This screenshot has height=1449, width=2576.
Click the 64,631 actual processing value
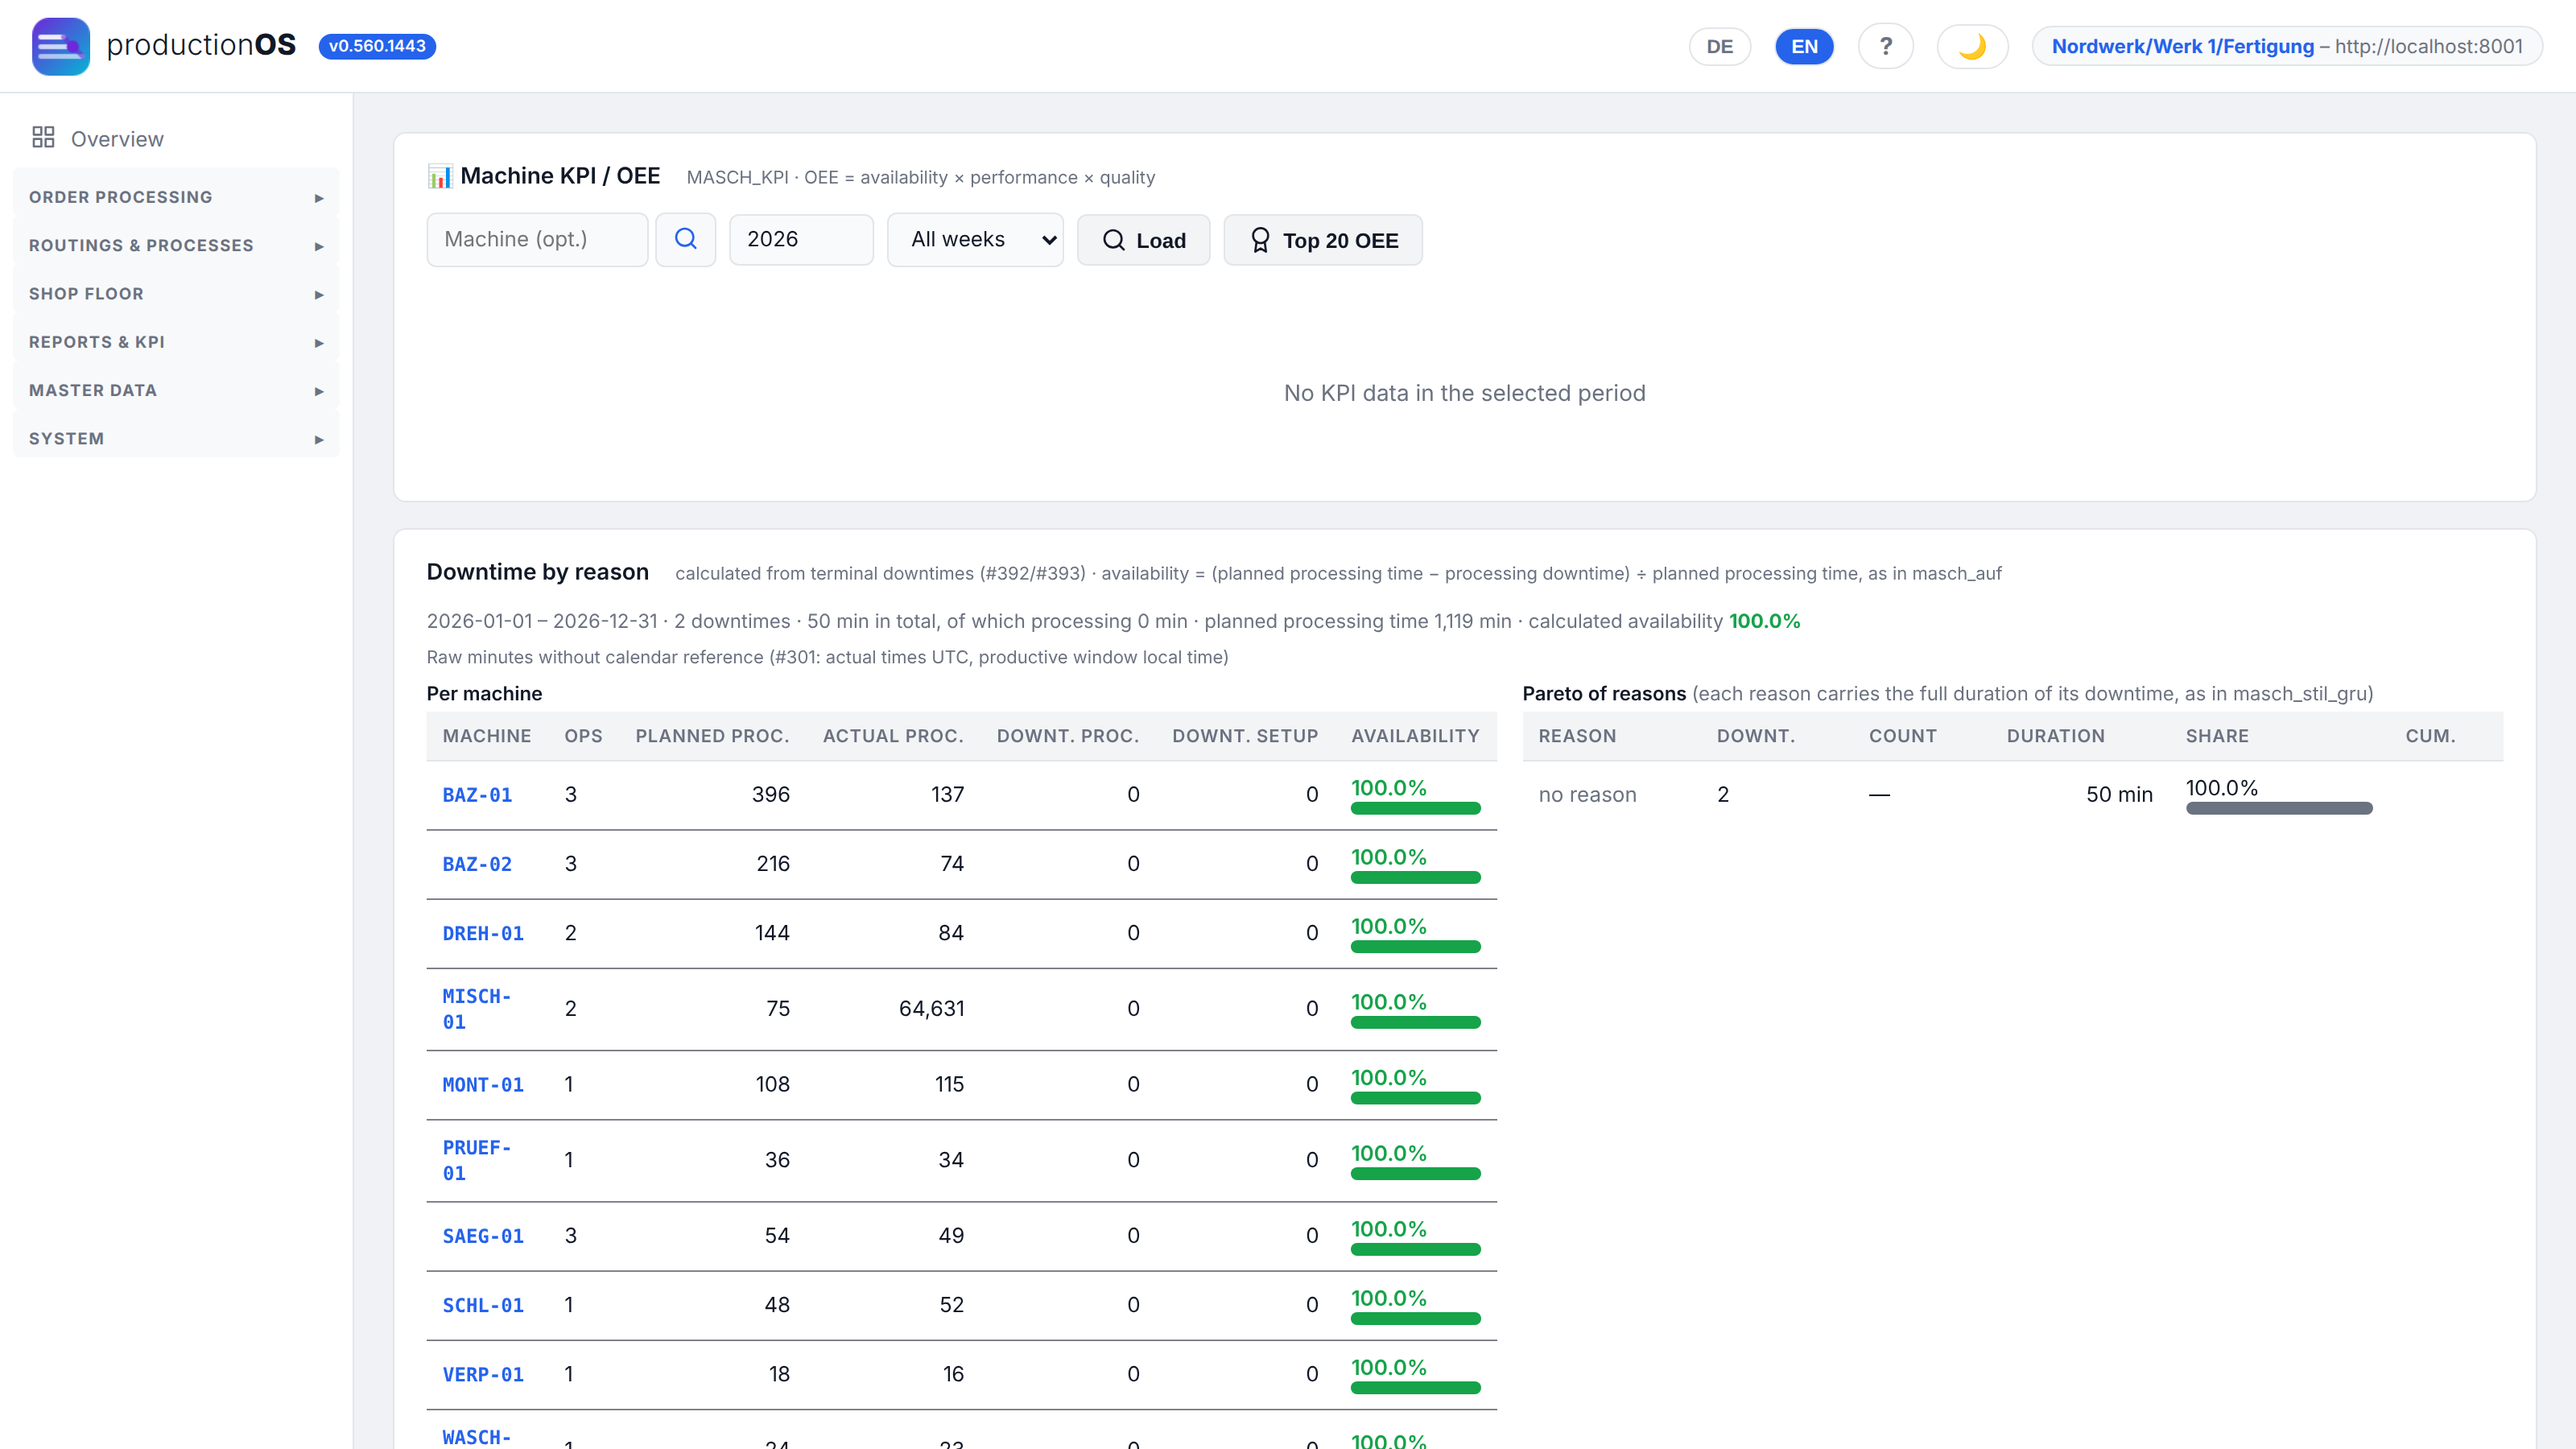[931, 1008]
